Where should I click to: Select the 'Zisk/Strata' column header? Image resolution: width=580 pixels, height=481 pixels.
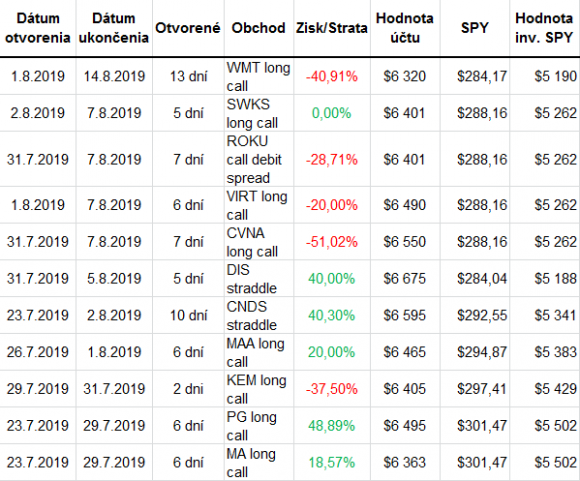click(x=331, y=28)
